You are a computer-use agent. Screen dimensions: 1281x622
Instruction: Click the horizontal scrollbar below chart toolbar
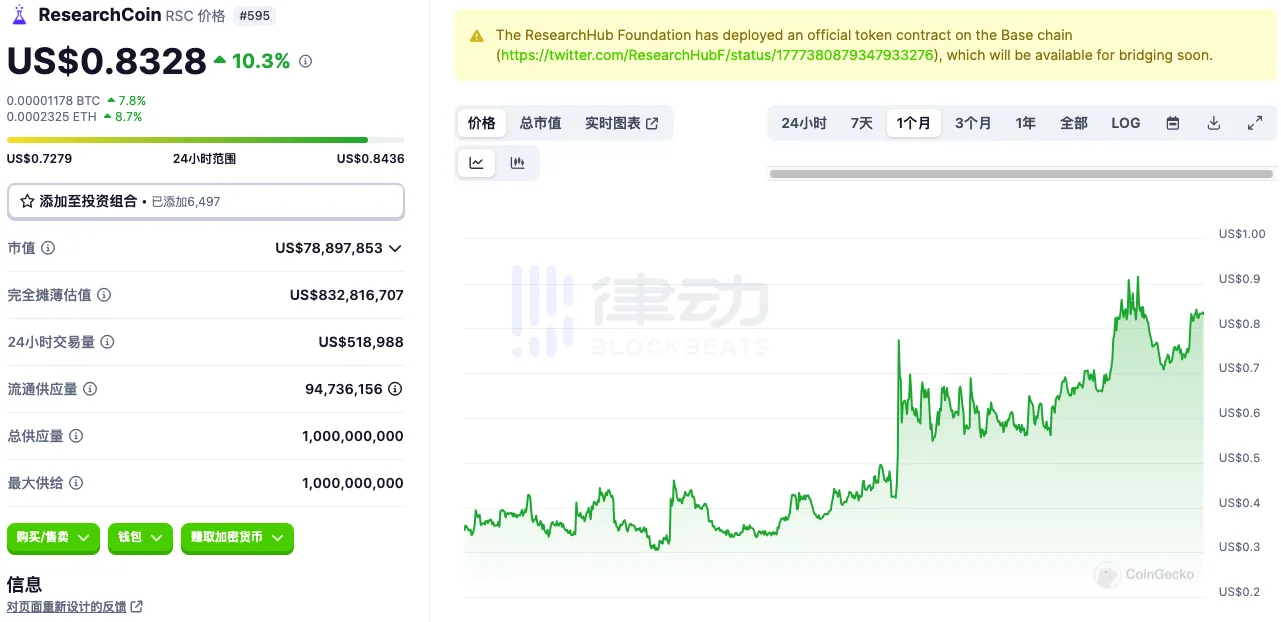coord(1020,172)
